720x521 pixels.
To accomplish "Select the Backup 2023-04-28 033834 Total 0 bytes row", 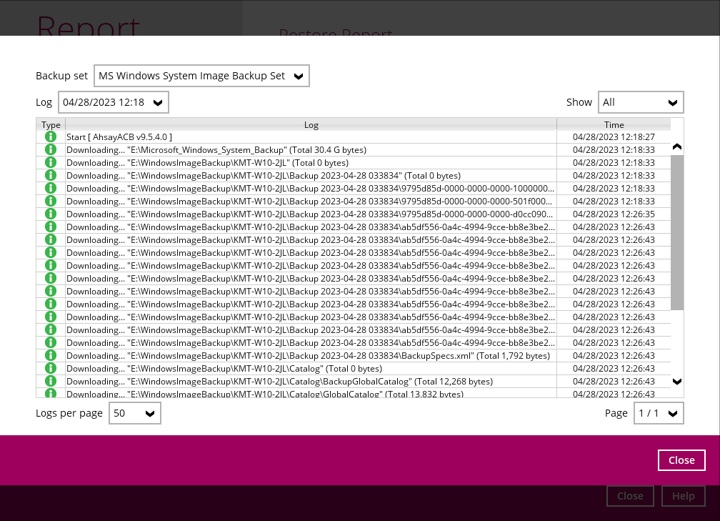I will 310,176.
